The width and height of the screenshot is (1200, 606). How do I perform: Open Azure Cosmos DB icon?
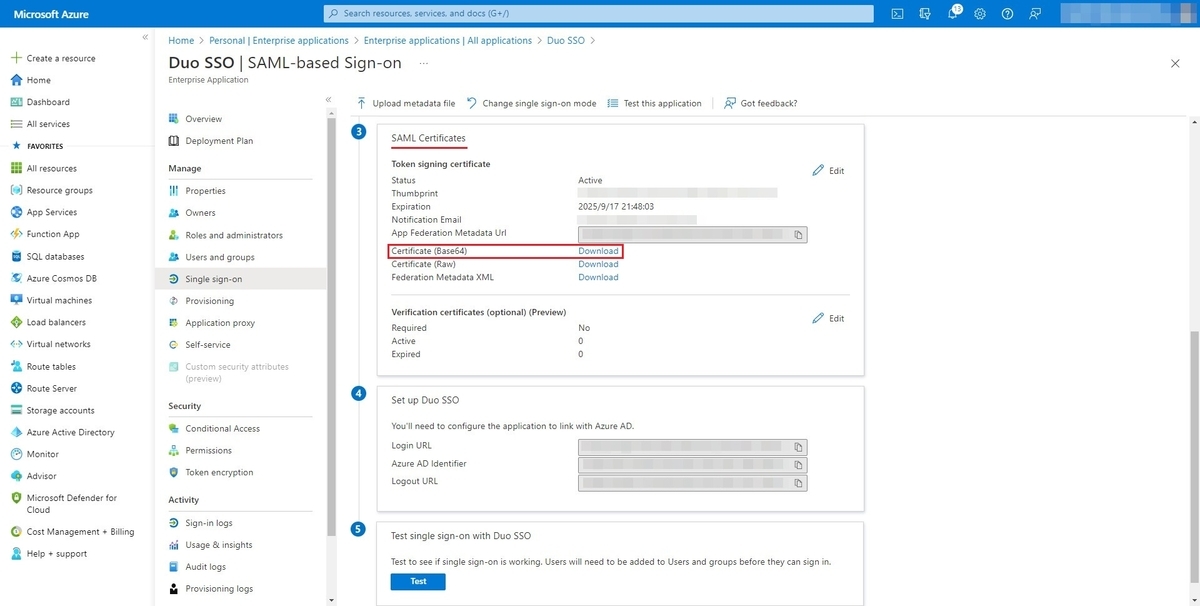[16, 278]
